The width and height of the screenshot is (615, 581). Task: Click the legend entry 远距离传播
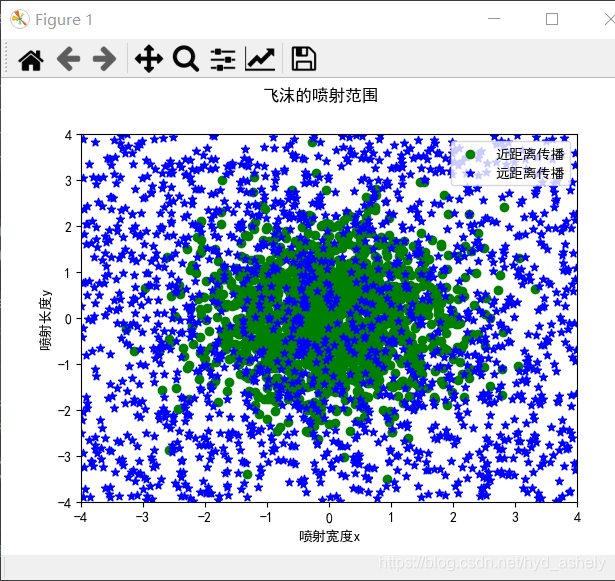[x=530, y=173]
